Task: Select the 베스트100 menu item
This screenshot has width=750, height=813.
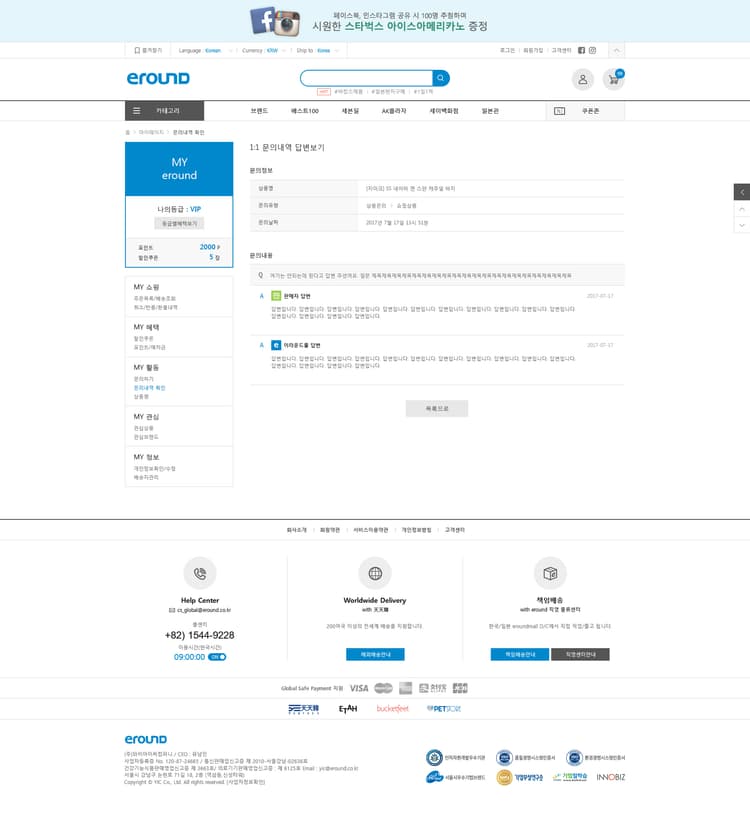Action: point(304,111)
